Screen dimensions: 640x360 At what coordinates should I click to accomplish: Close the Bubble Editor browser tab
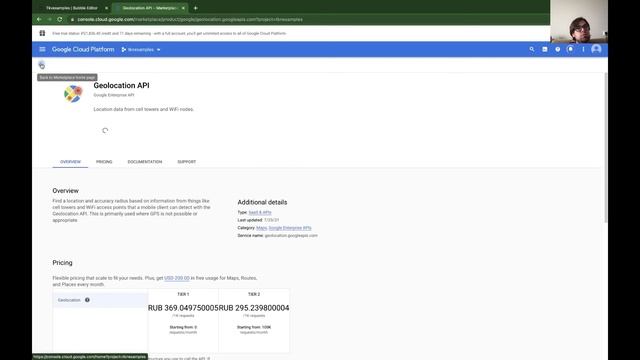click(x=107, y=8)
